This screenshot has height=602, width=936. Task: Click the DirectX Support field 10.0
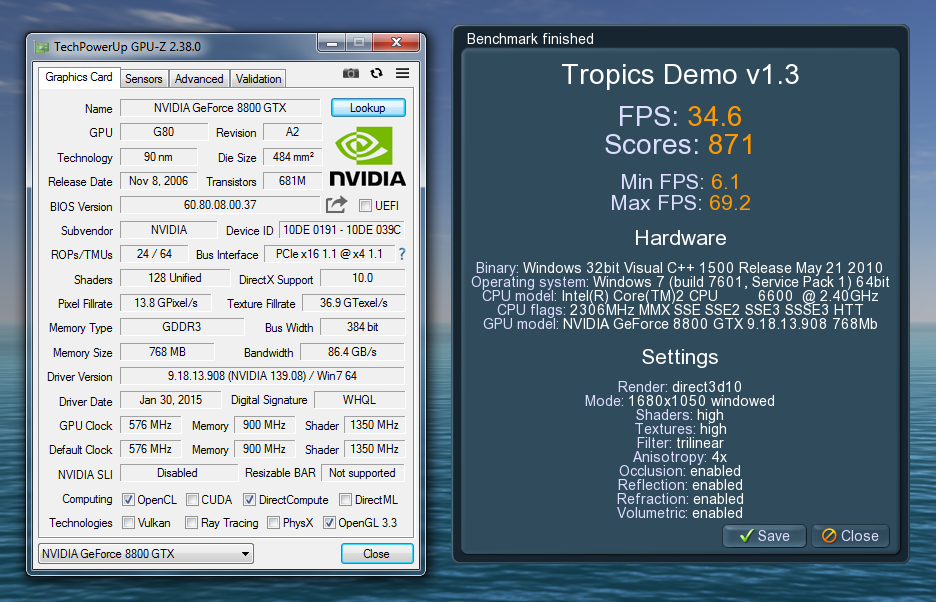pos(362,278)
